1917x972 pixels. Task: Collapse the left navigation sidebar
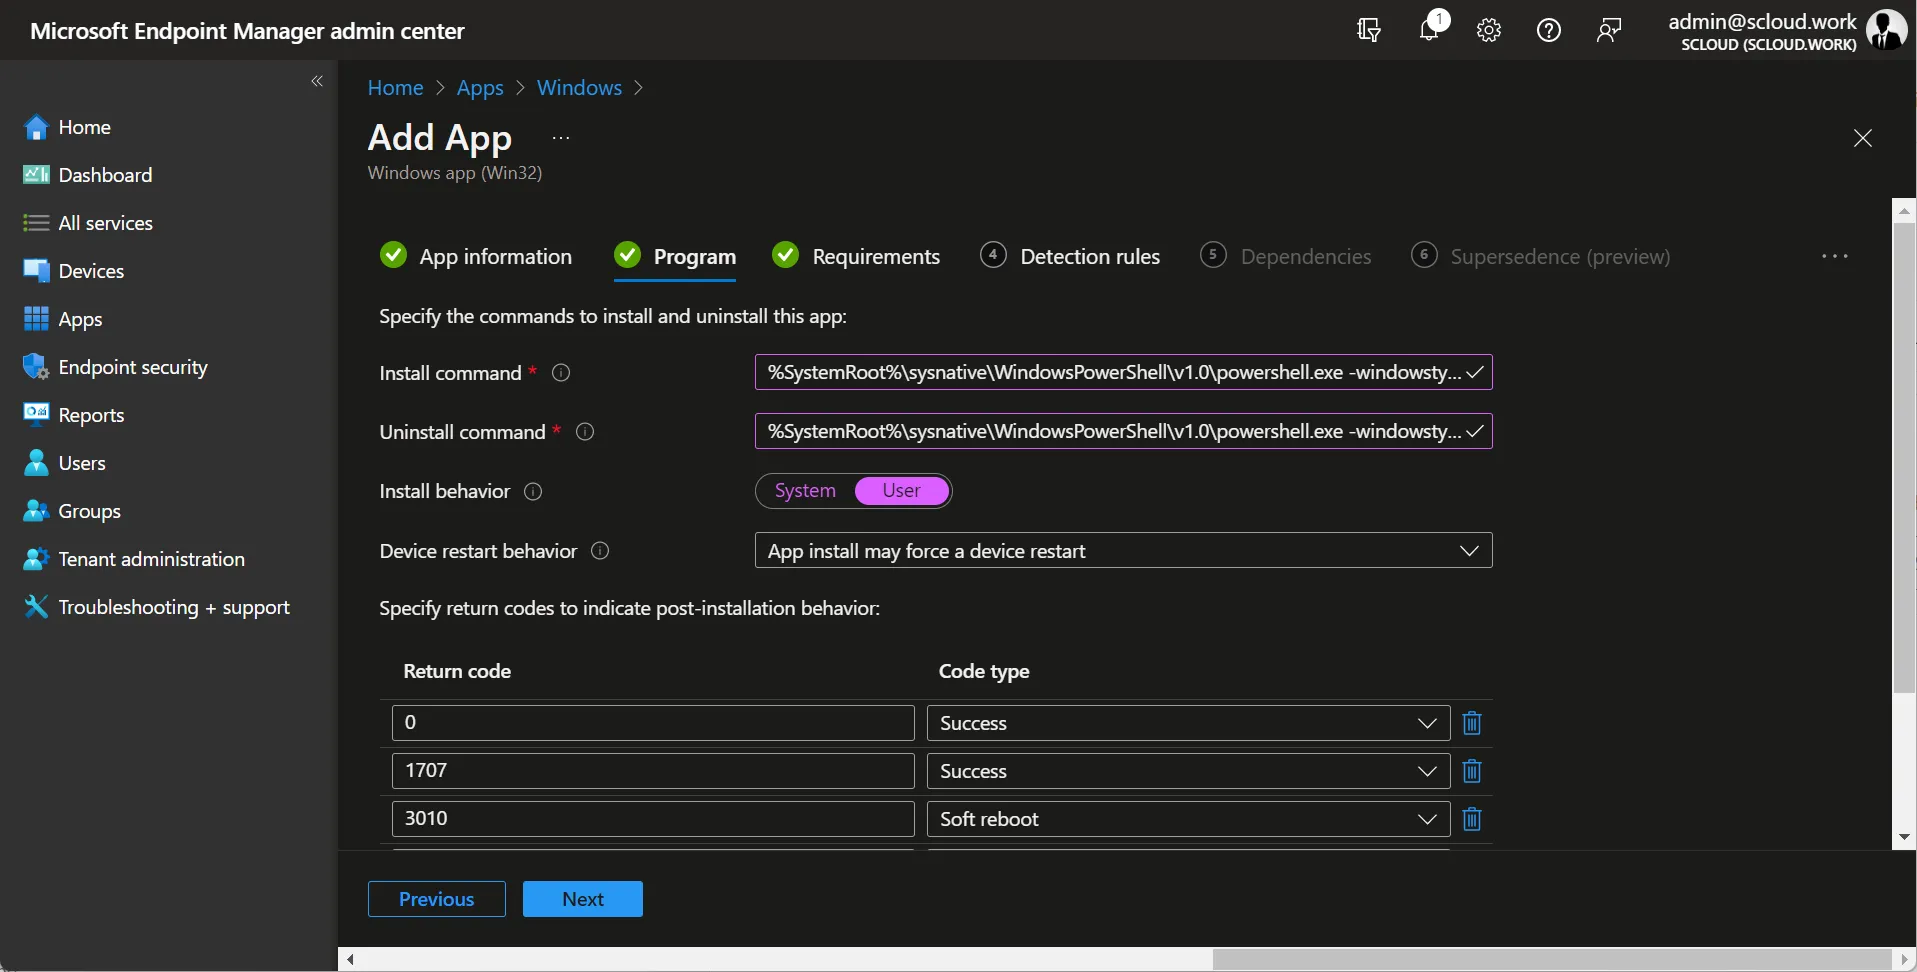pyautogui.click(x=317, y=81)
